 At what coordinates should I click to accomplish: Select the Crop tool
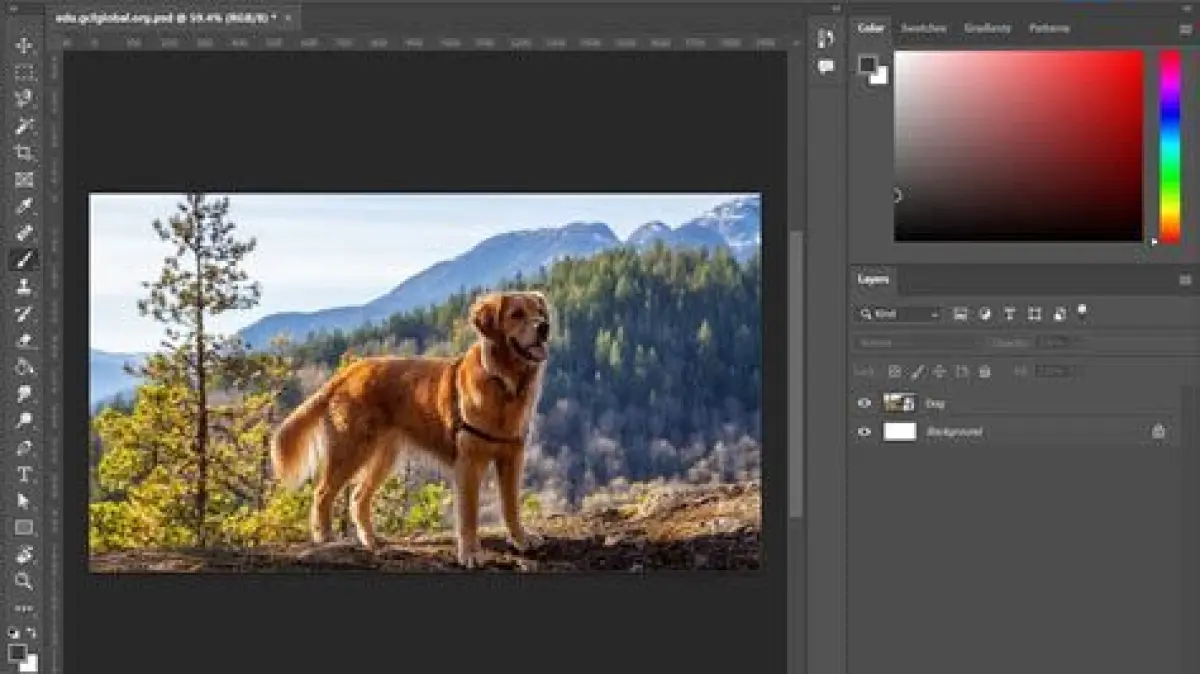tap(24, 153)
